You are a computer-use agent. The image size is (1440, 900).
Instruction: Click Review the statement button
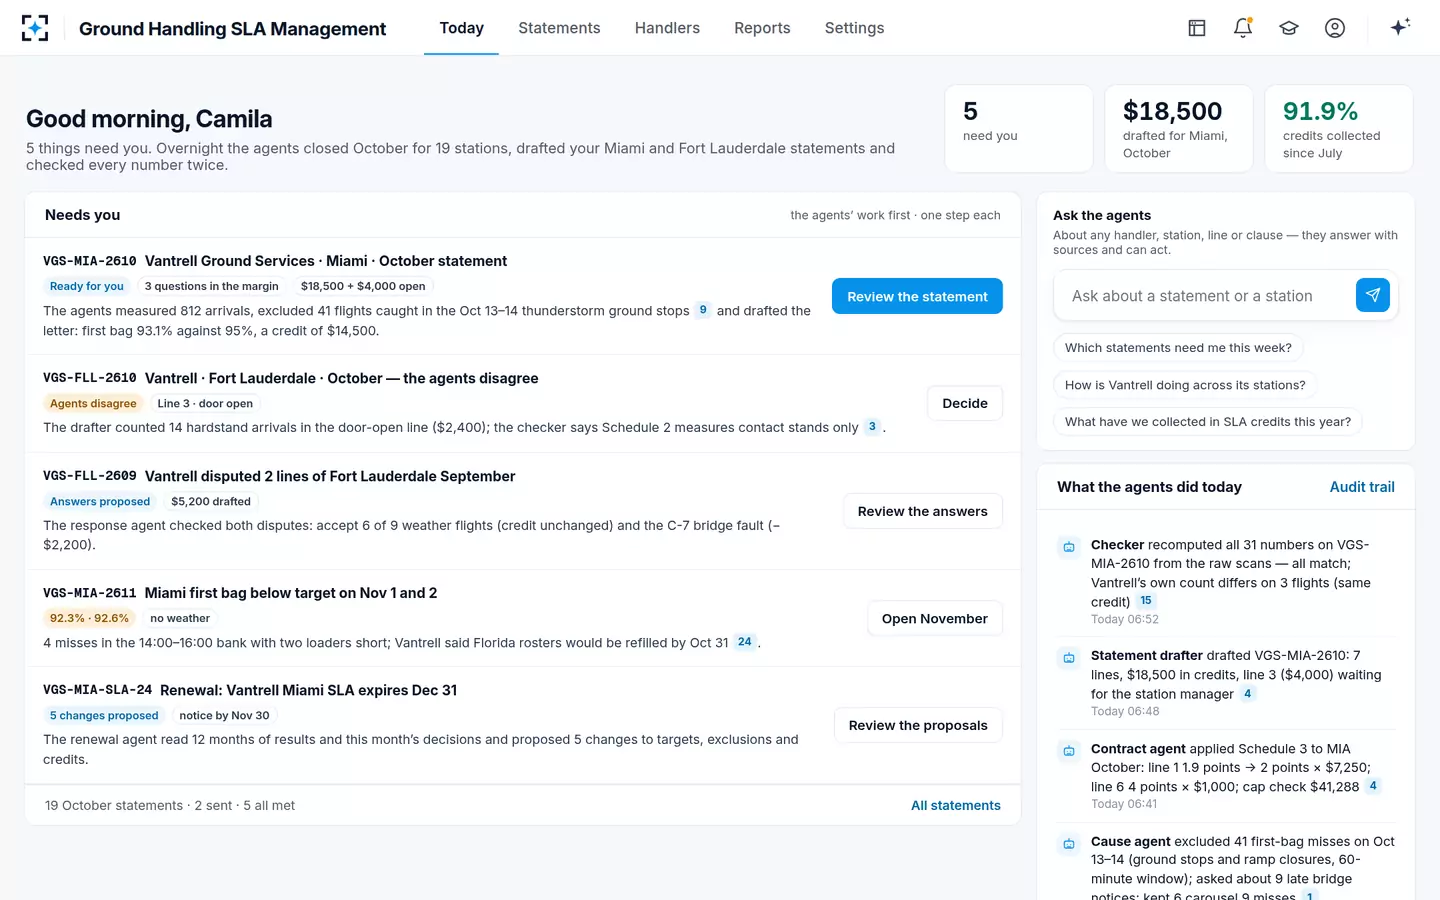click(x=917, y=296)
